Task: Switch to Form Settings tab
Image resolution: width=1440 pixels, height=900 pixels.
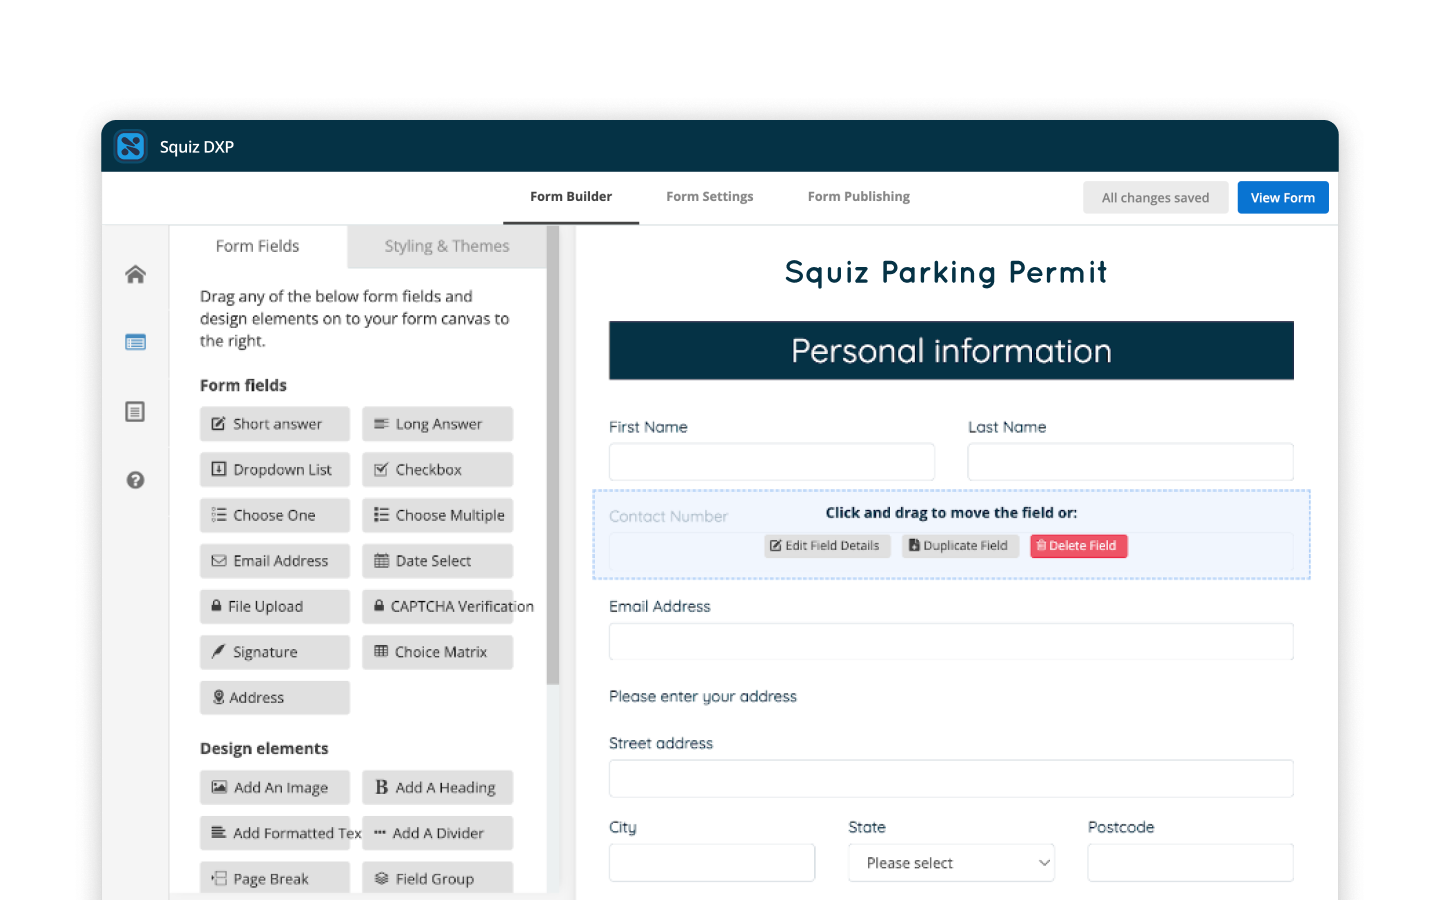Action: click(709, 197)
